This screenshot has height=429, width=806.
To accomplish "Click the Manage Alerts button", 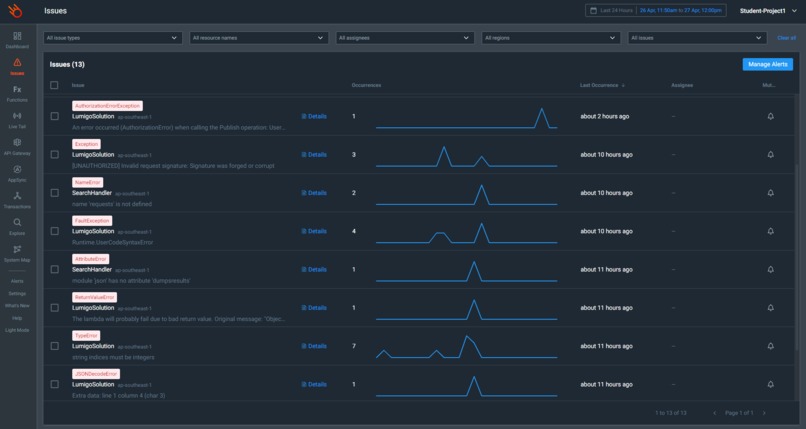I will 767,64.
